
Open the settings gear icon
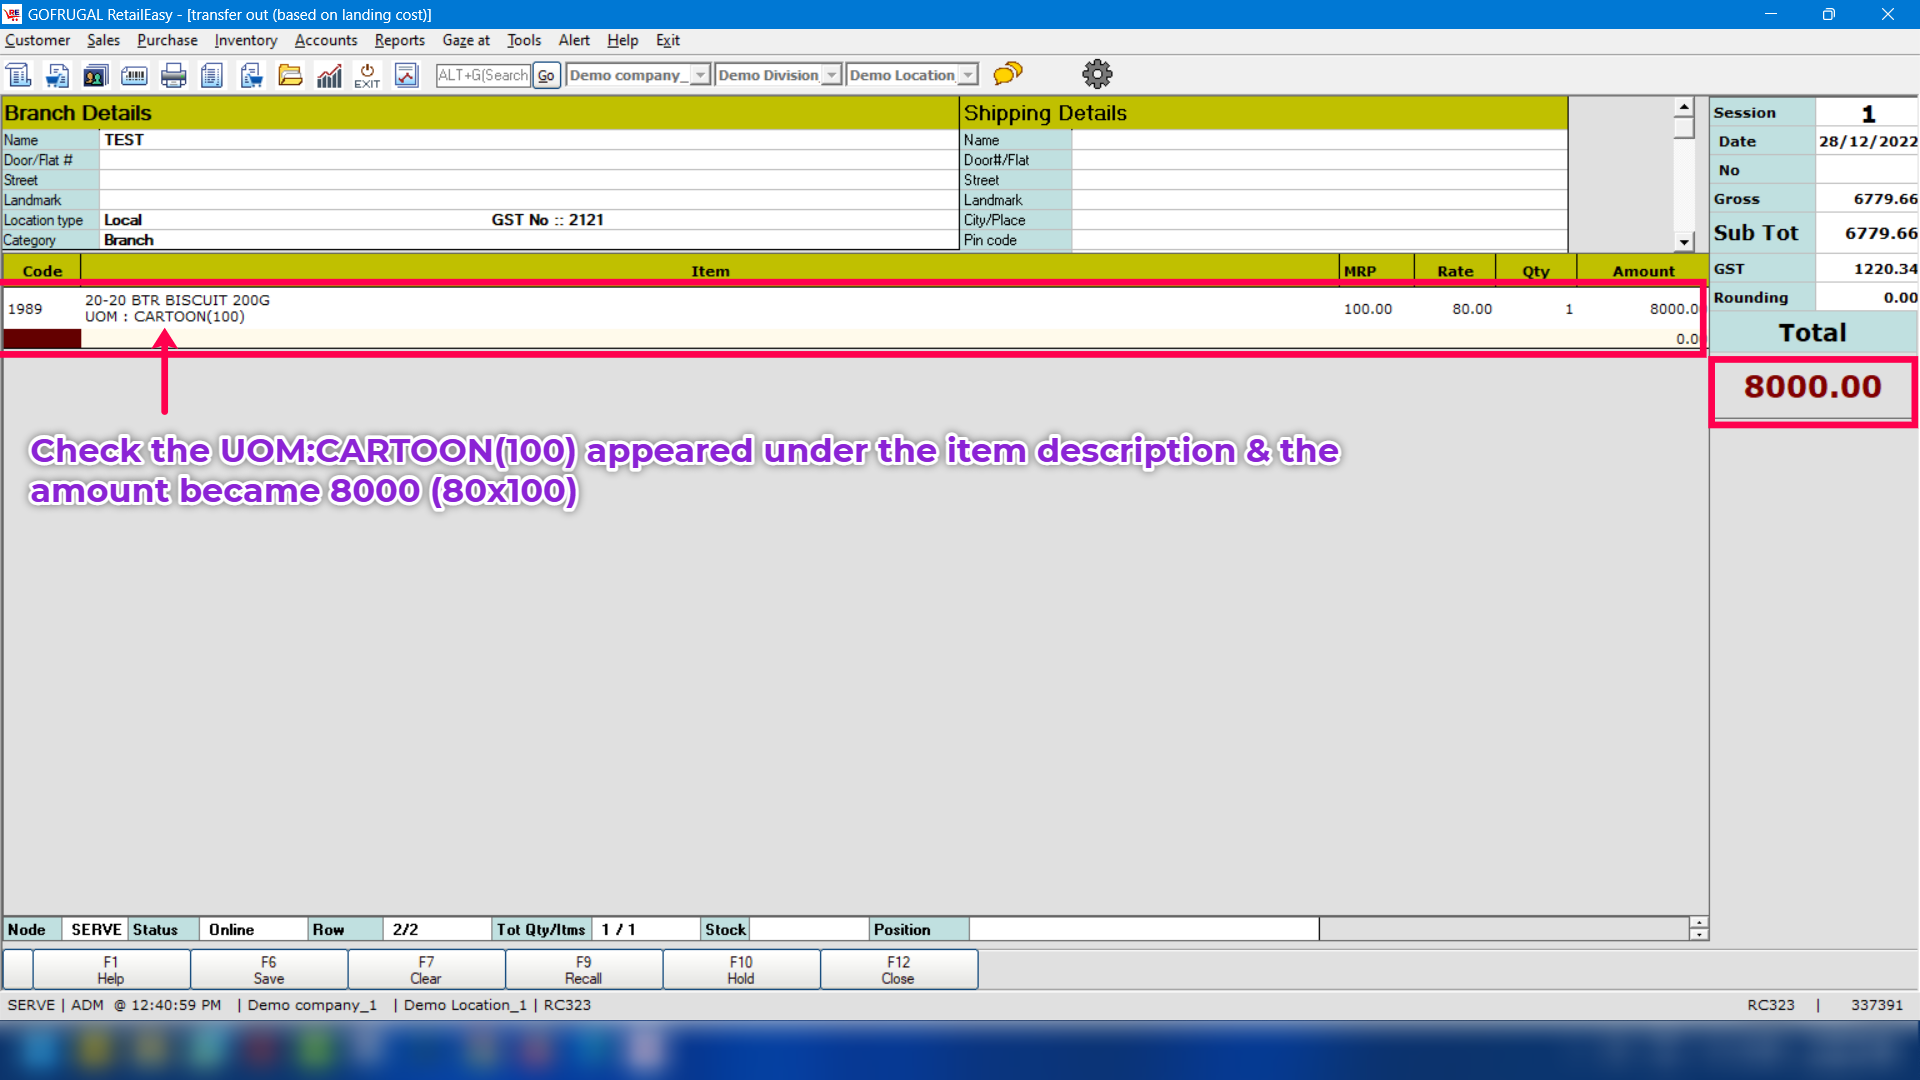pyautogui.click(x=1097, y=74)
